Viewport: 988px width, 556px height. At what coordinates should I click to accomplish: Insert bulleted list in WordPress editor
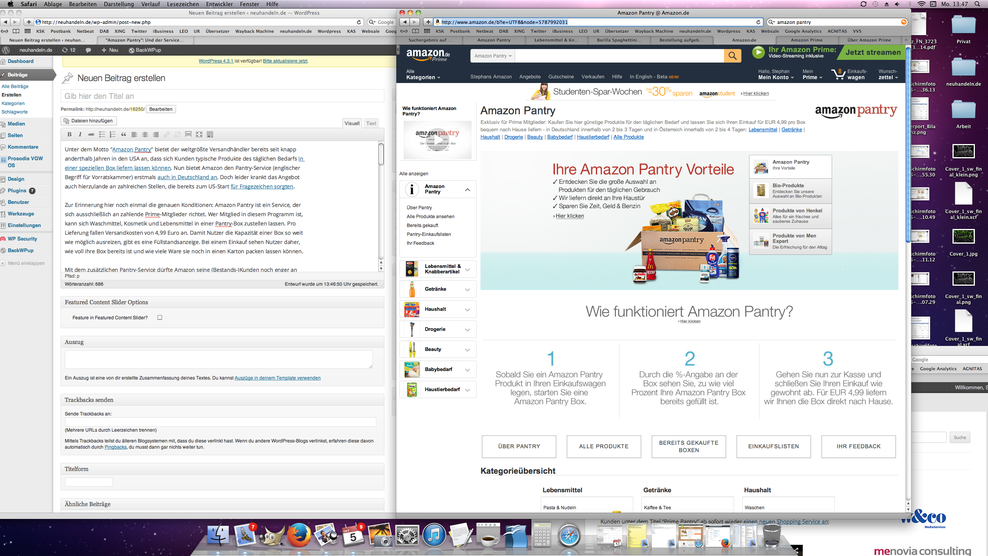pyautogui.click(x=102, y=134)
